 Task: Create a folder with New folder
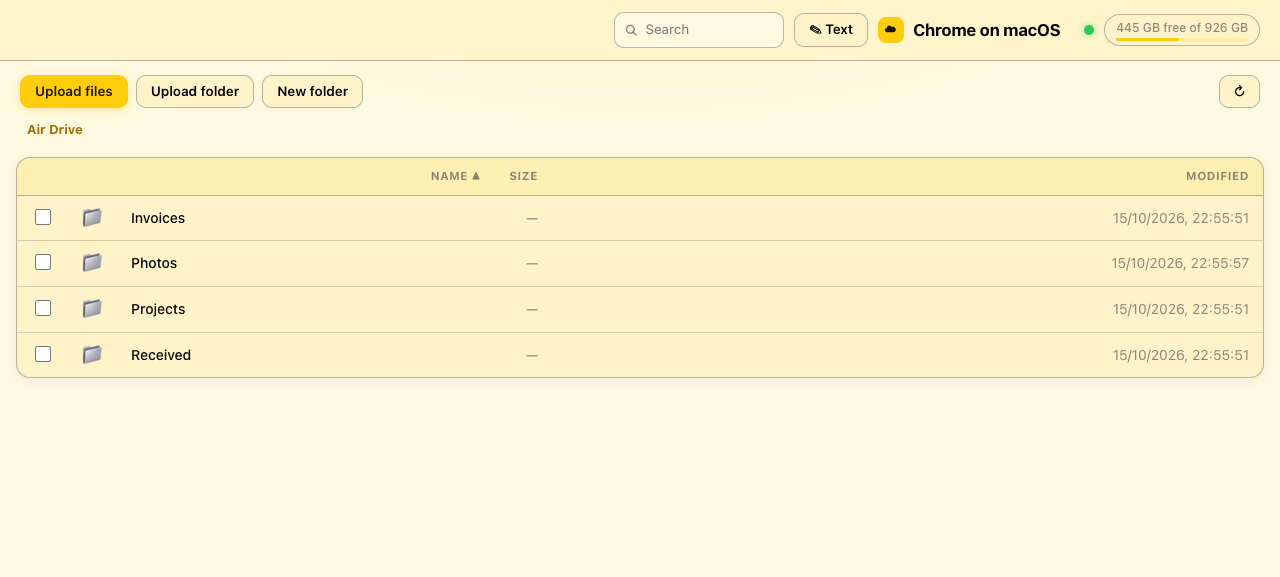click(x=312, y=91)
